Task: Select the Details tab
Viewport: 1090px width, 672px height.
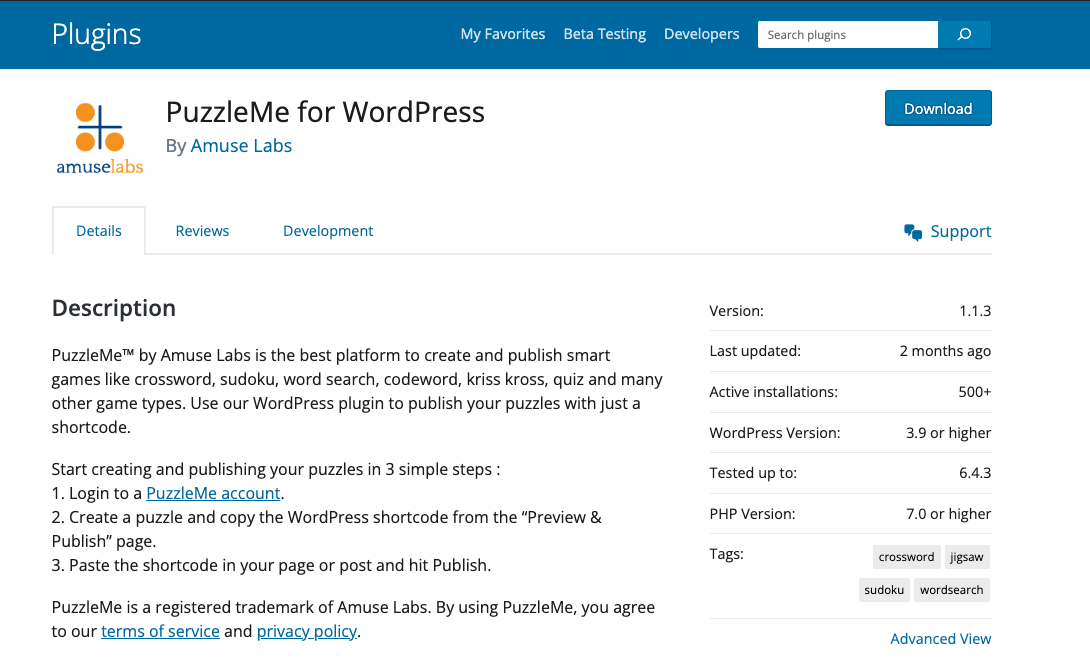Action: (x=98, y=230)
